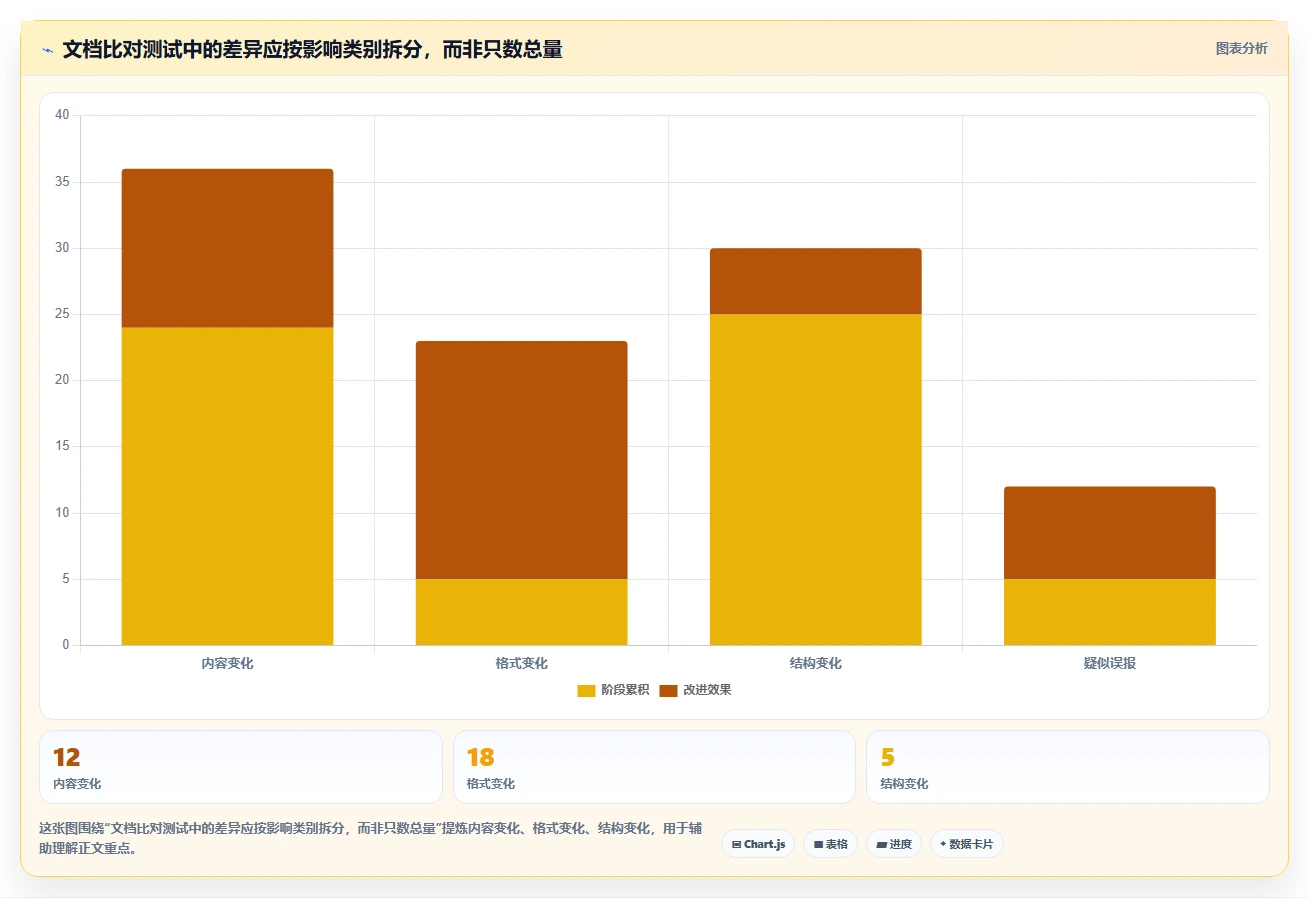
Task: Click the brown bar segment for 内容变化
Action: [227, 248]
